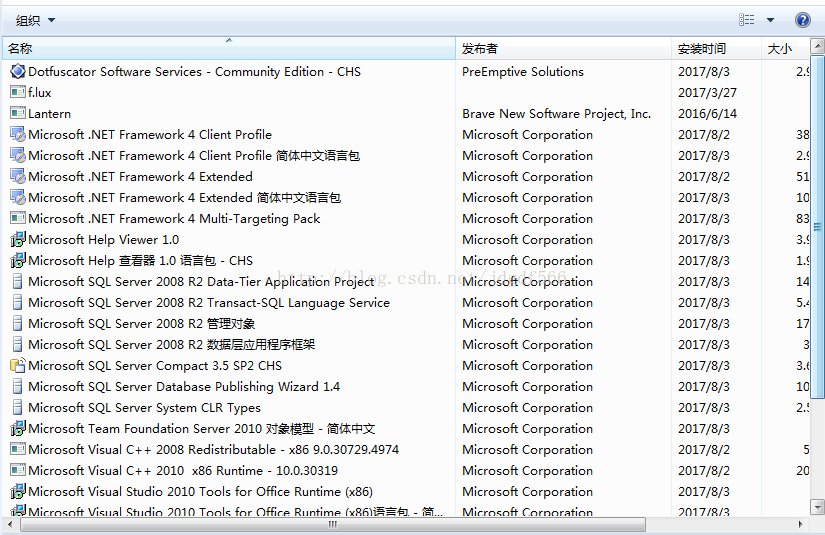Viewport: 825px width, 535px height.
Task: Click the Tools for Office Runtime (x86) icon
Action: [x=18, y=491]
